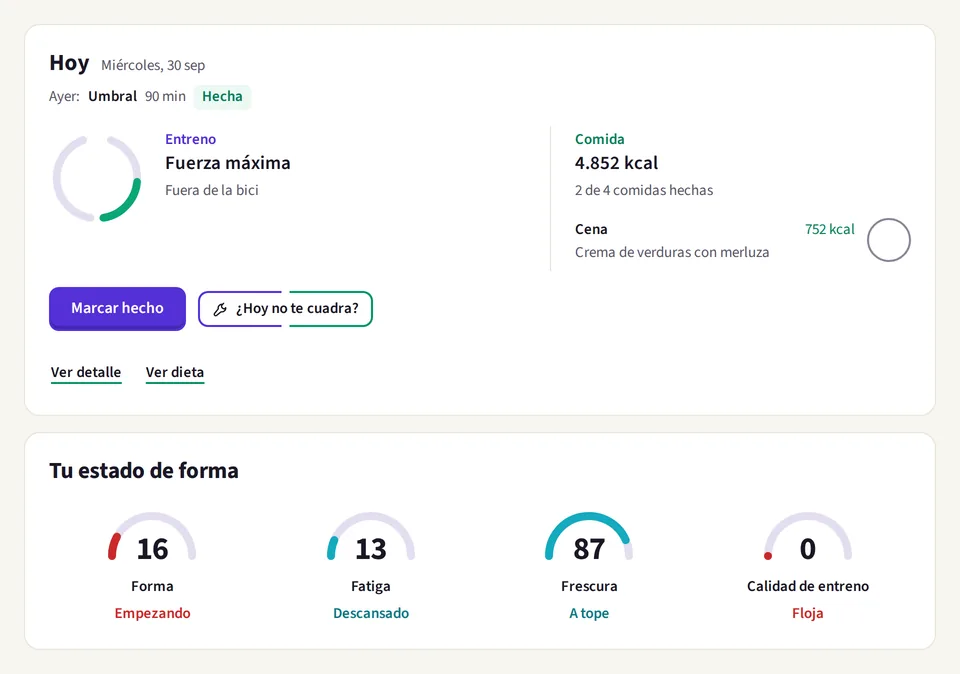Click the Descansado status text

(371, 613)
